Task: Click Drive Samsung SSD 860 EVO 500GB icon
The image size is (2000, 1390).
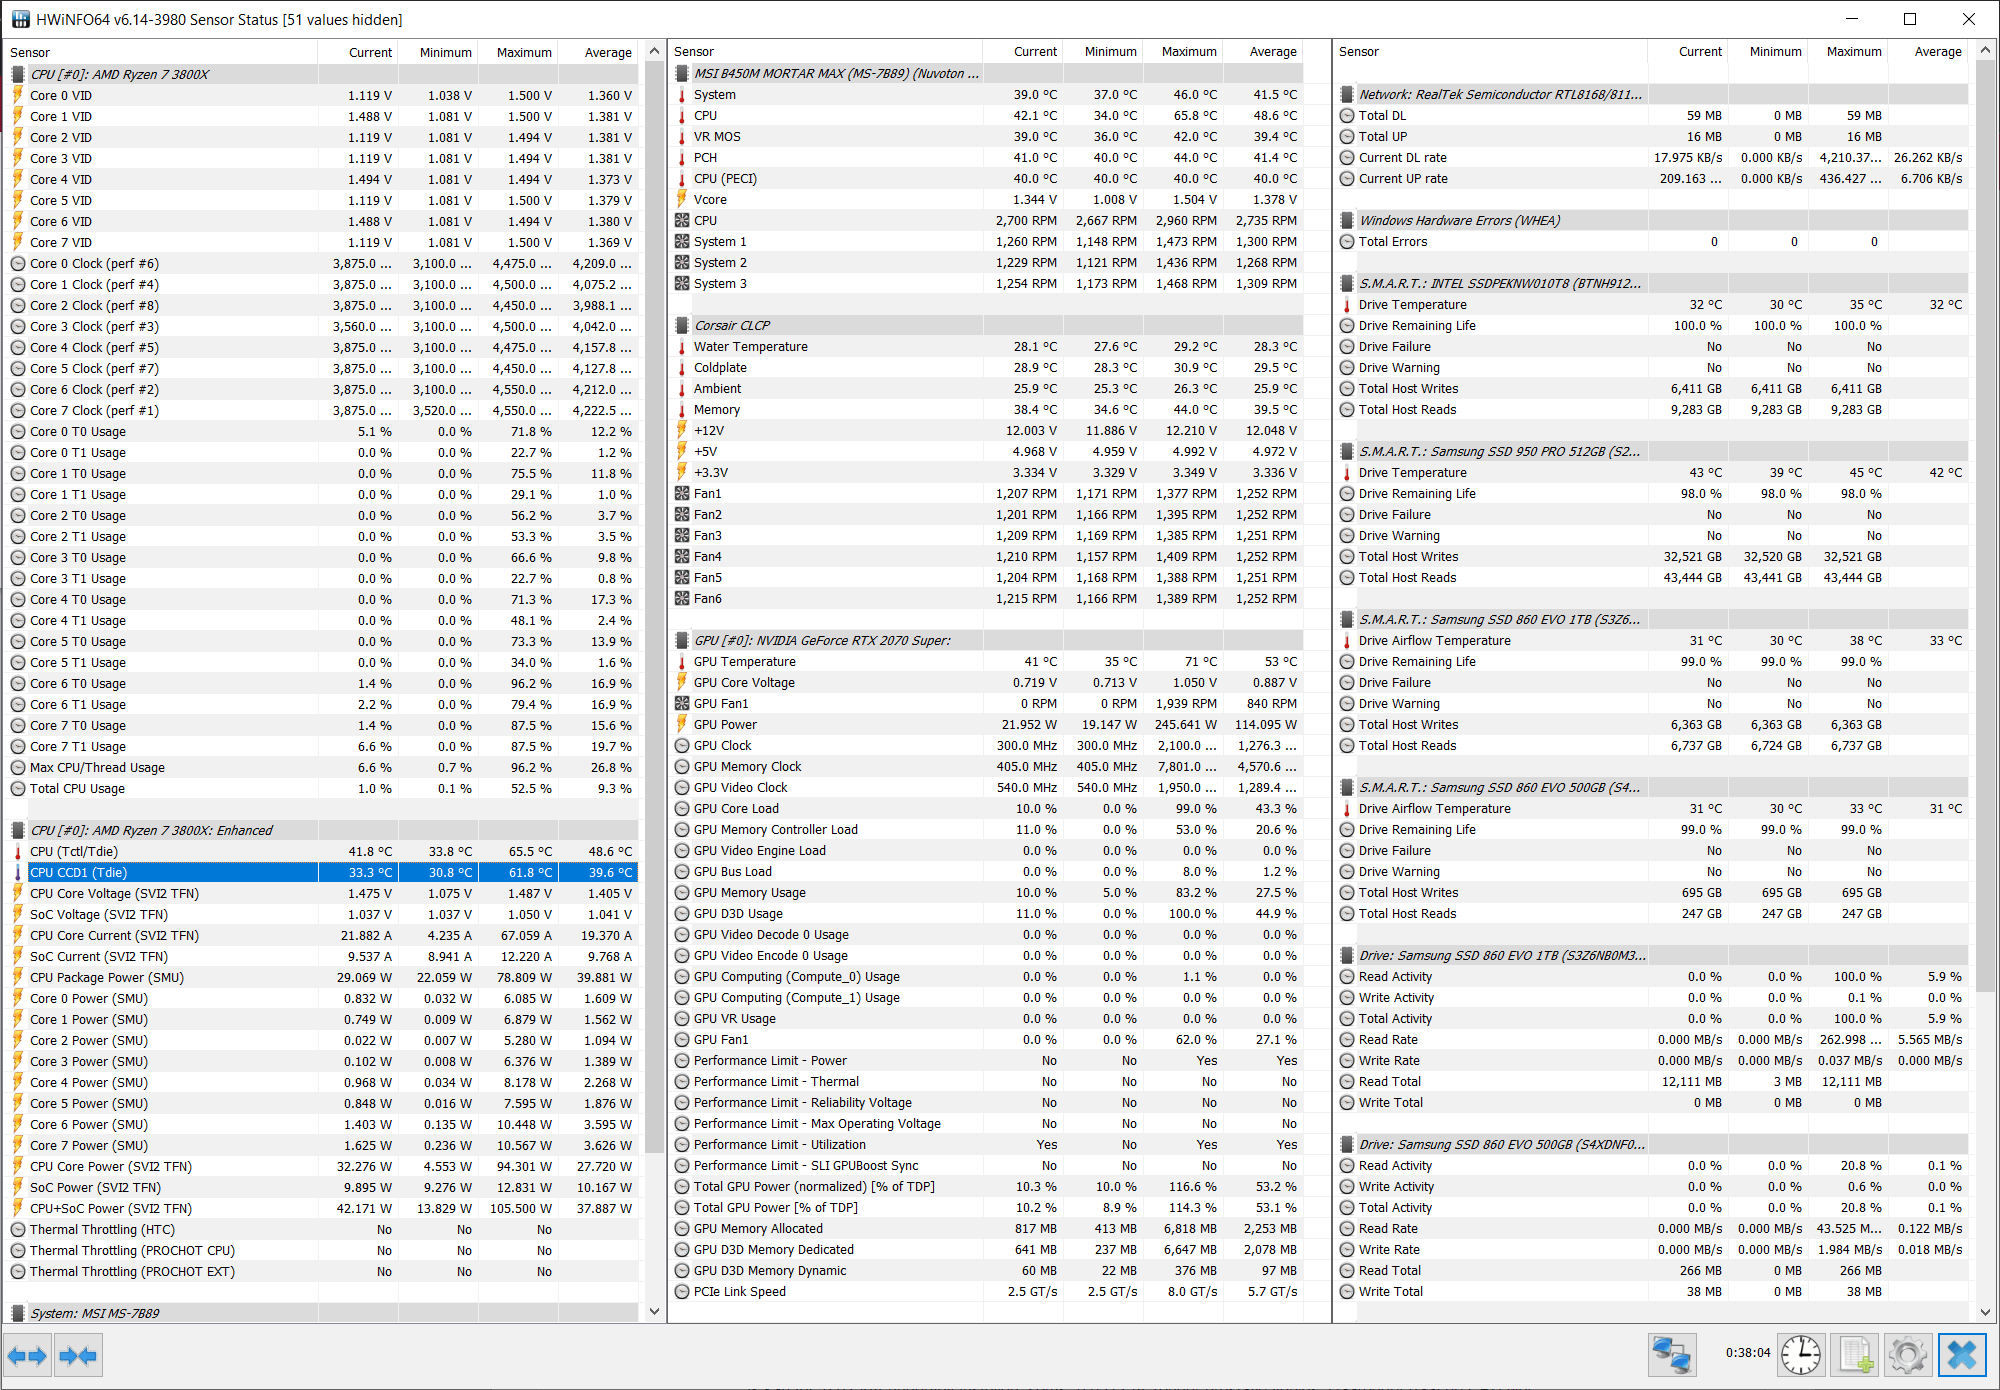Action: 1347,1144
